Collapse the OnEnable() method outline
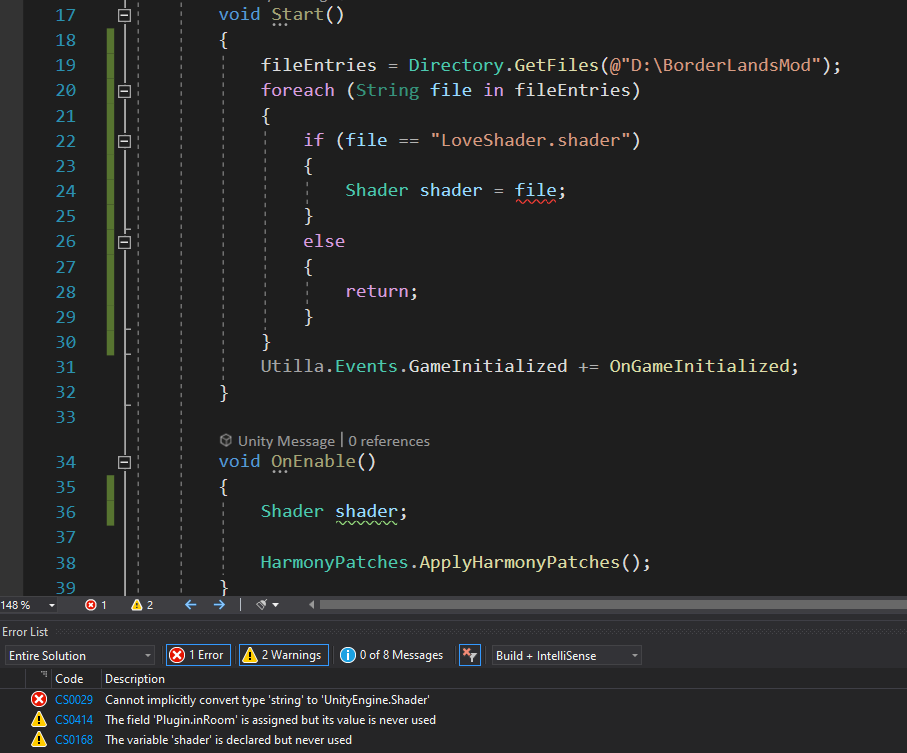 click(124, 462)
